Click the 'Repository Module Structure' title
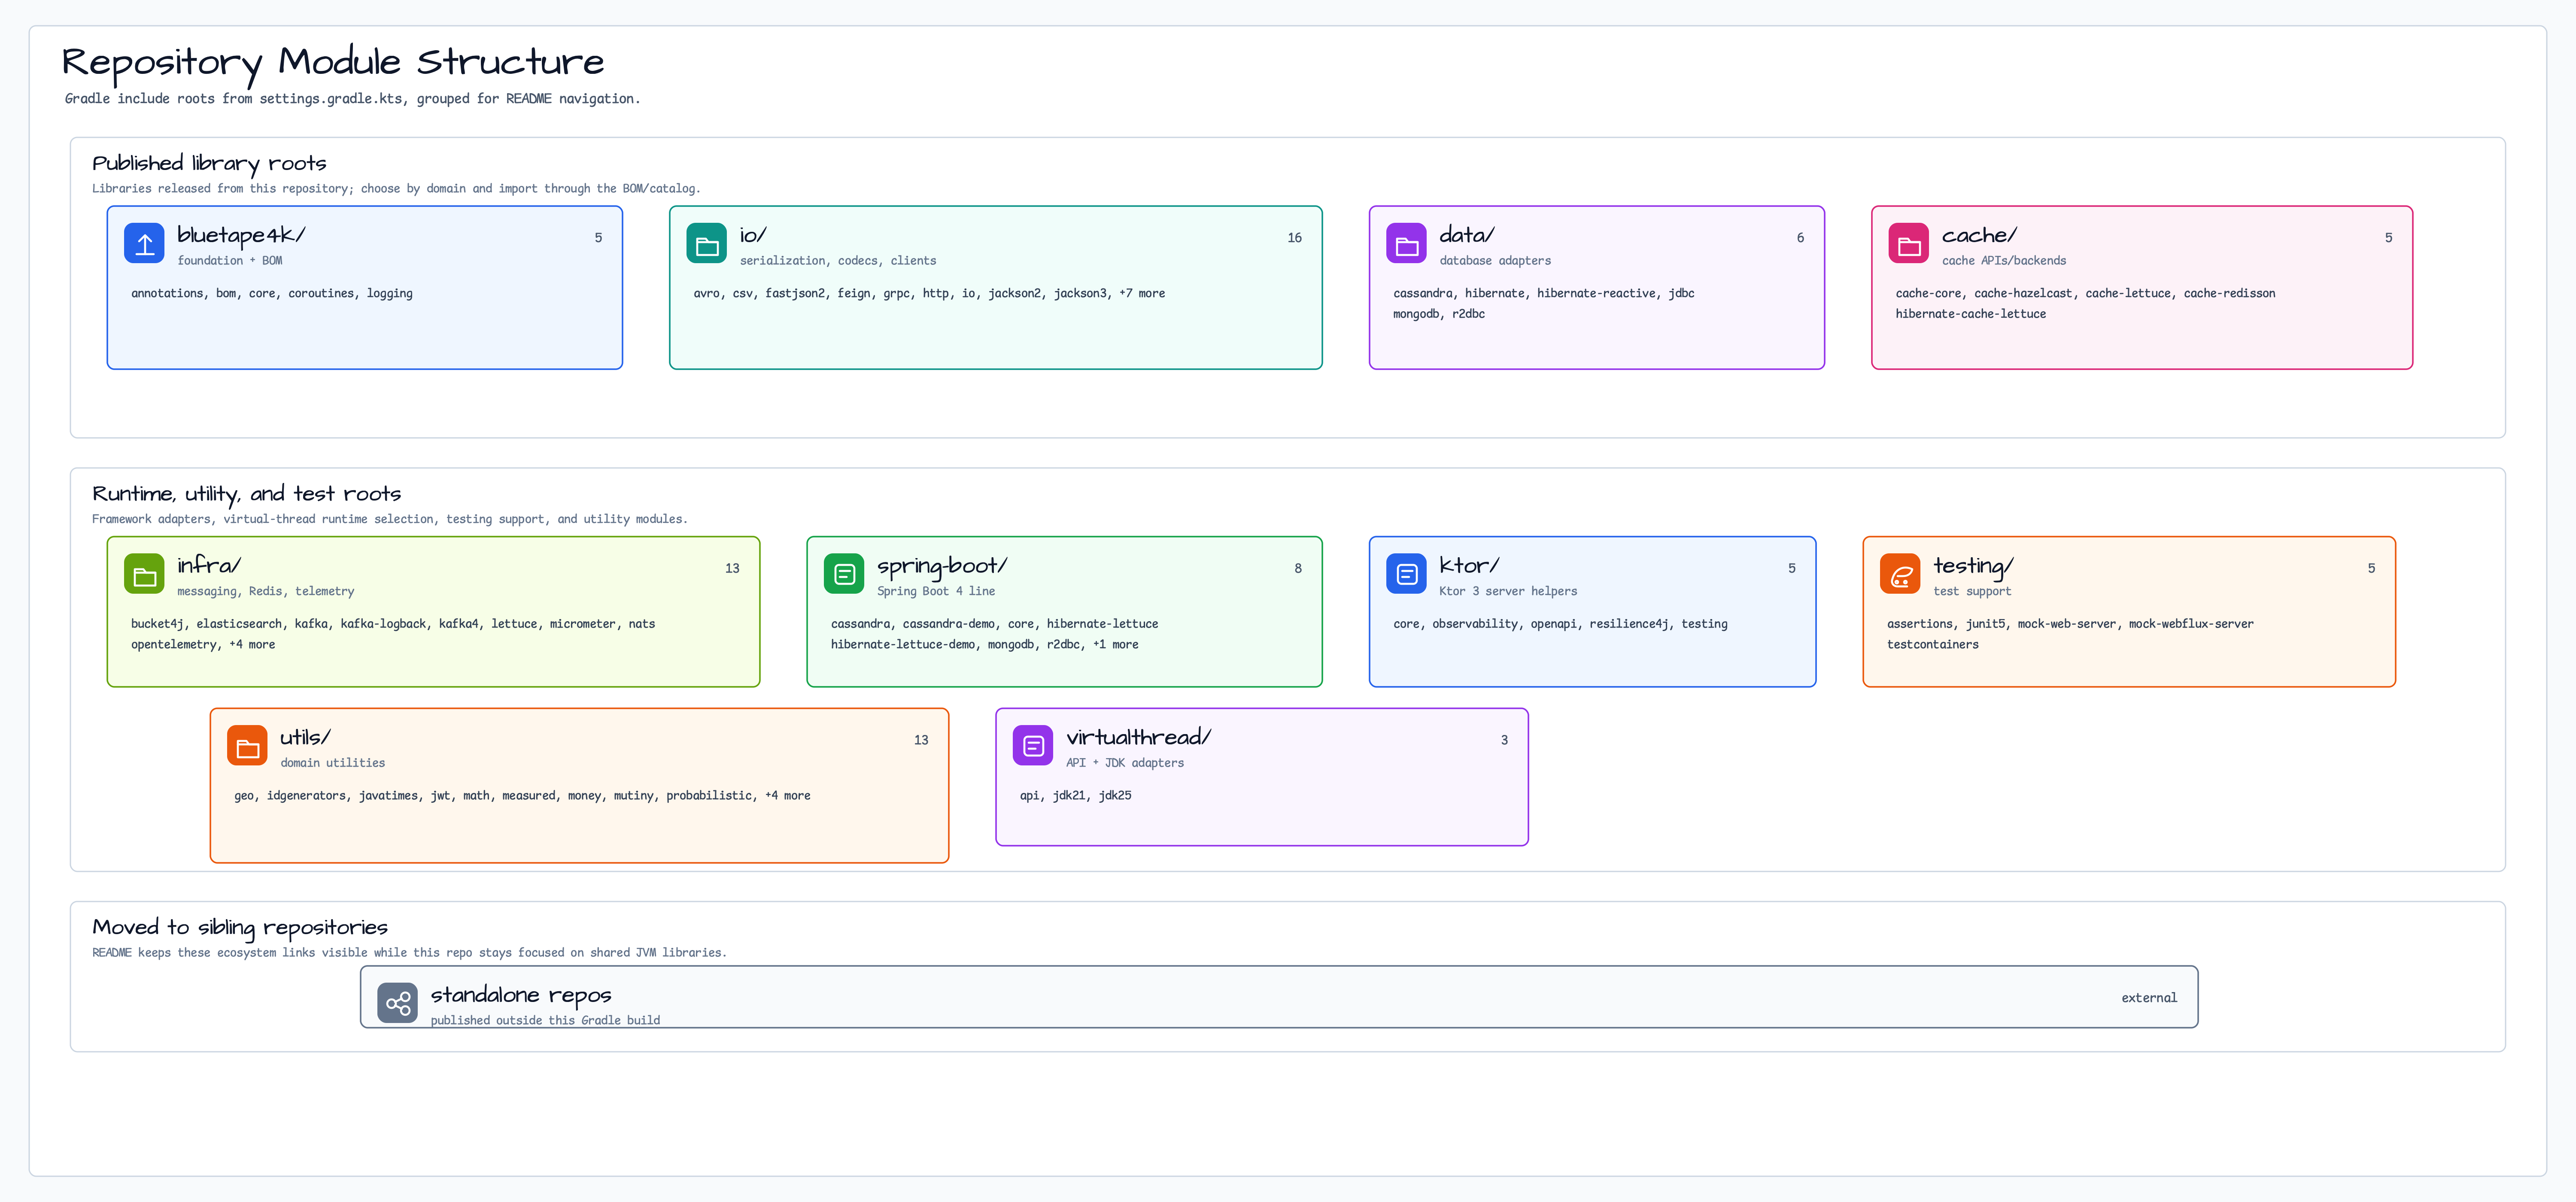Screen dimensions: 2576x1202 click(333, 63)
